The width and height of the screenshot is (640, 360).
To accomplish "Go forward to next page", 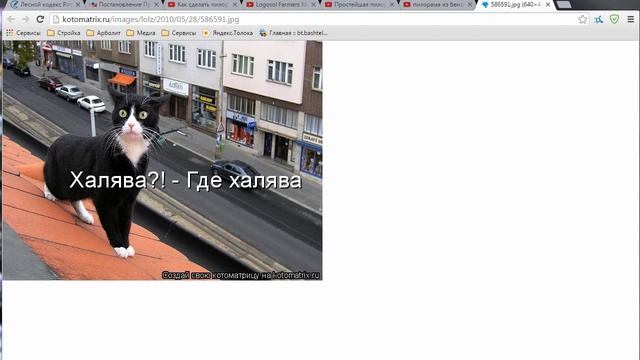I will pos(25,19).
